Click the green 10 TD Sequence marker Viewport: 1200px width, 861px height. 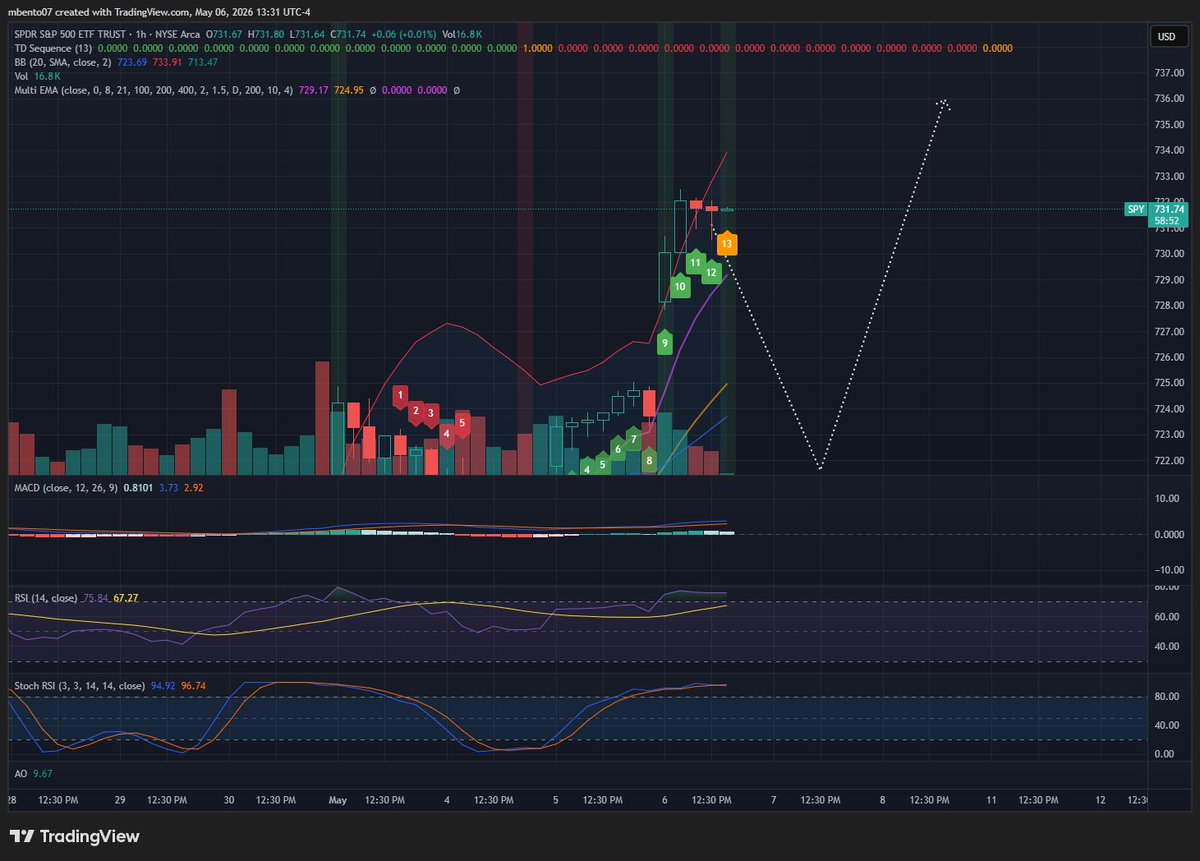[x=680, y=286]
